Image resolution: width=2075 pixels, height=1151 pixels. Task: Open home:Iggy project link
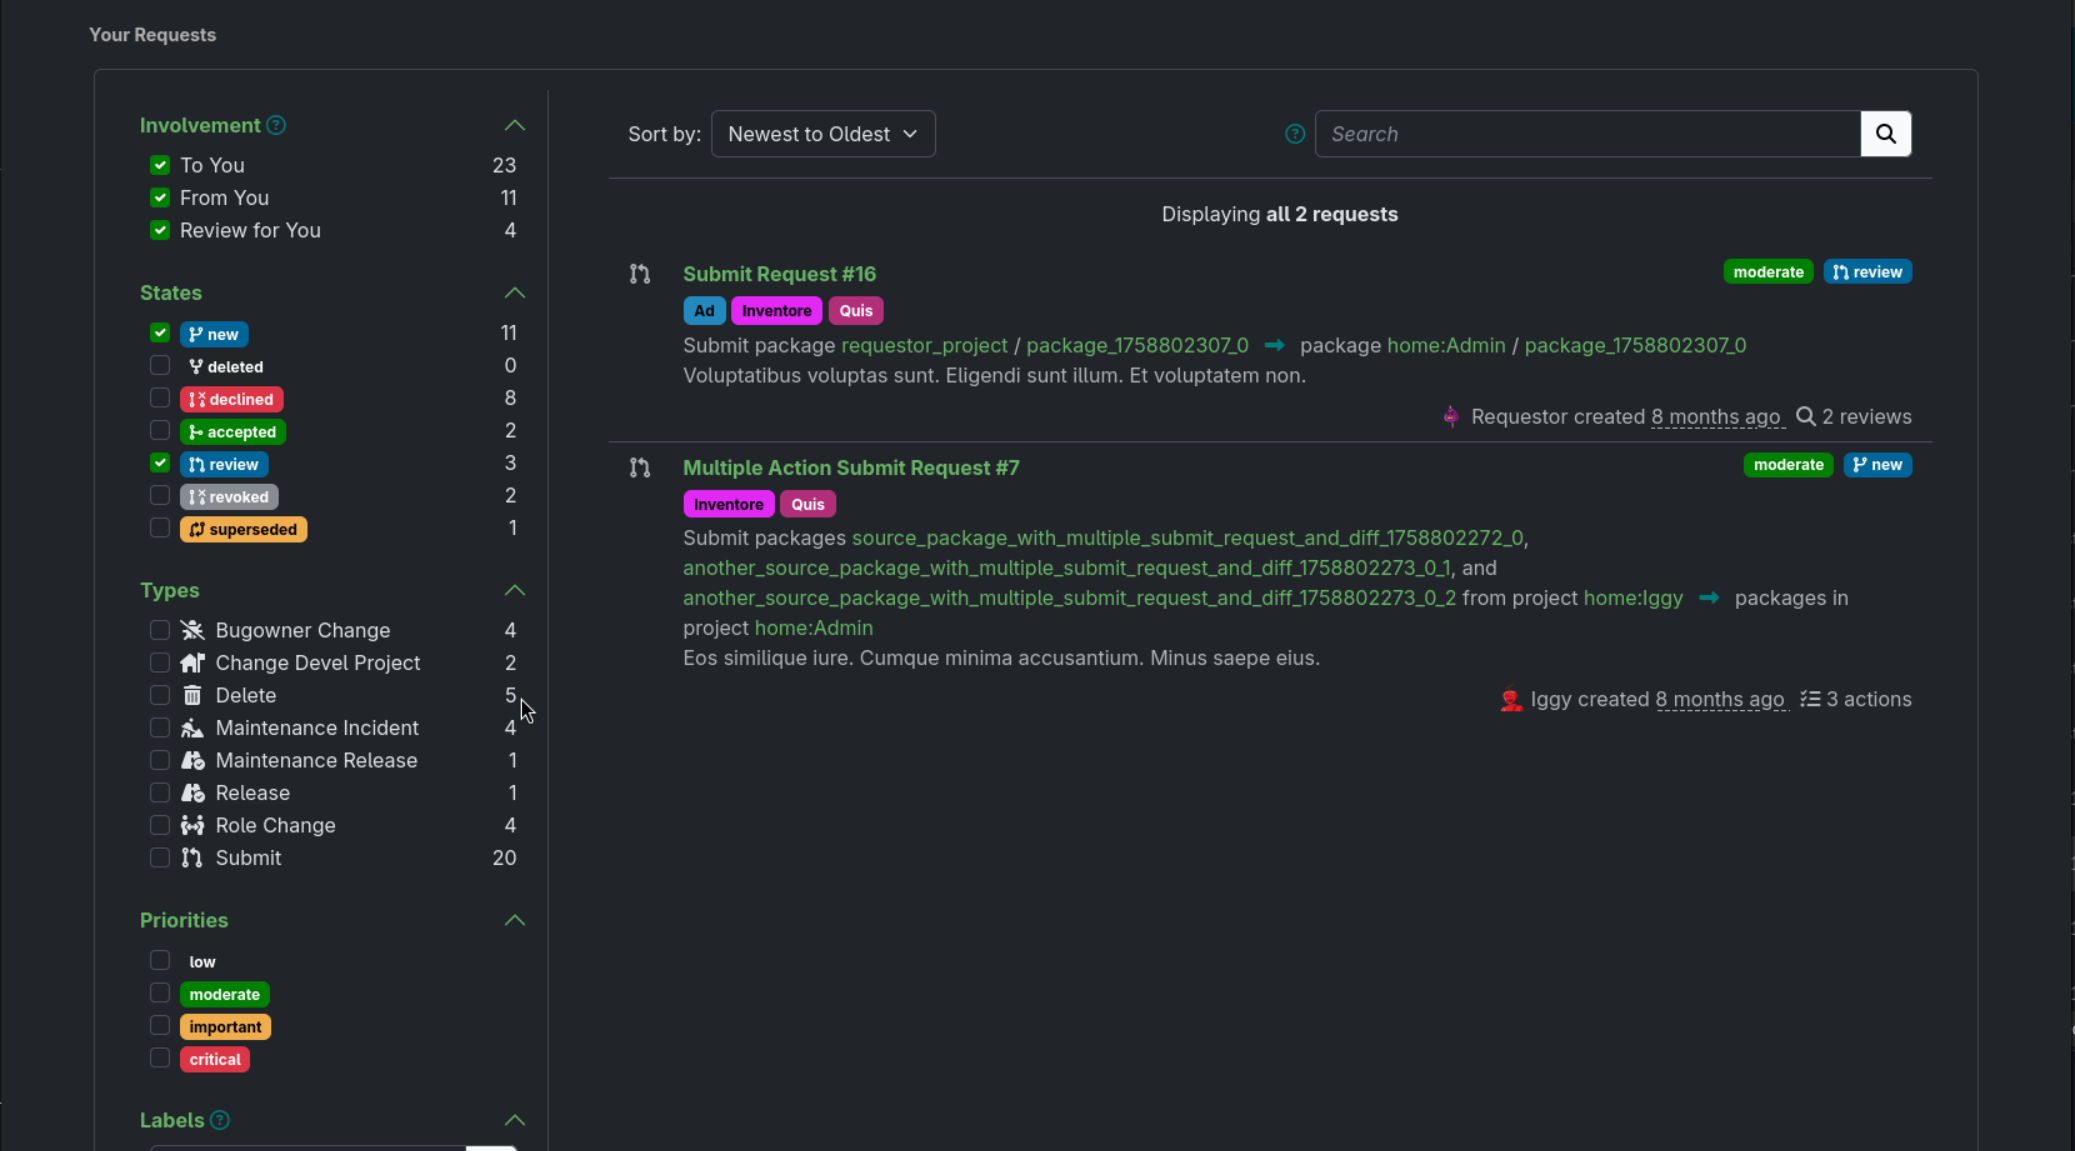[x=1633, y=598]
